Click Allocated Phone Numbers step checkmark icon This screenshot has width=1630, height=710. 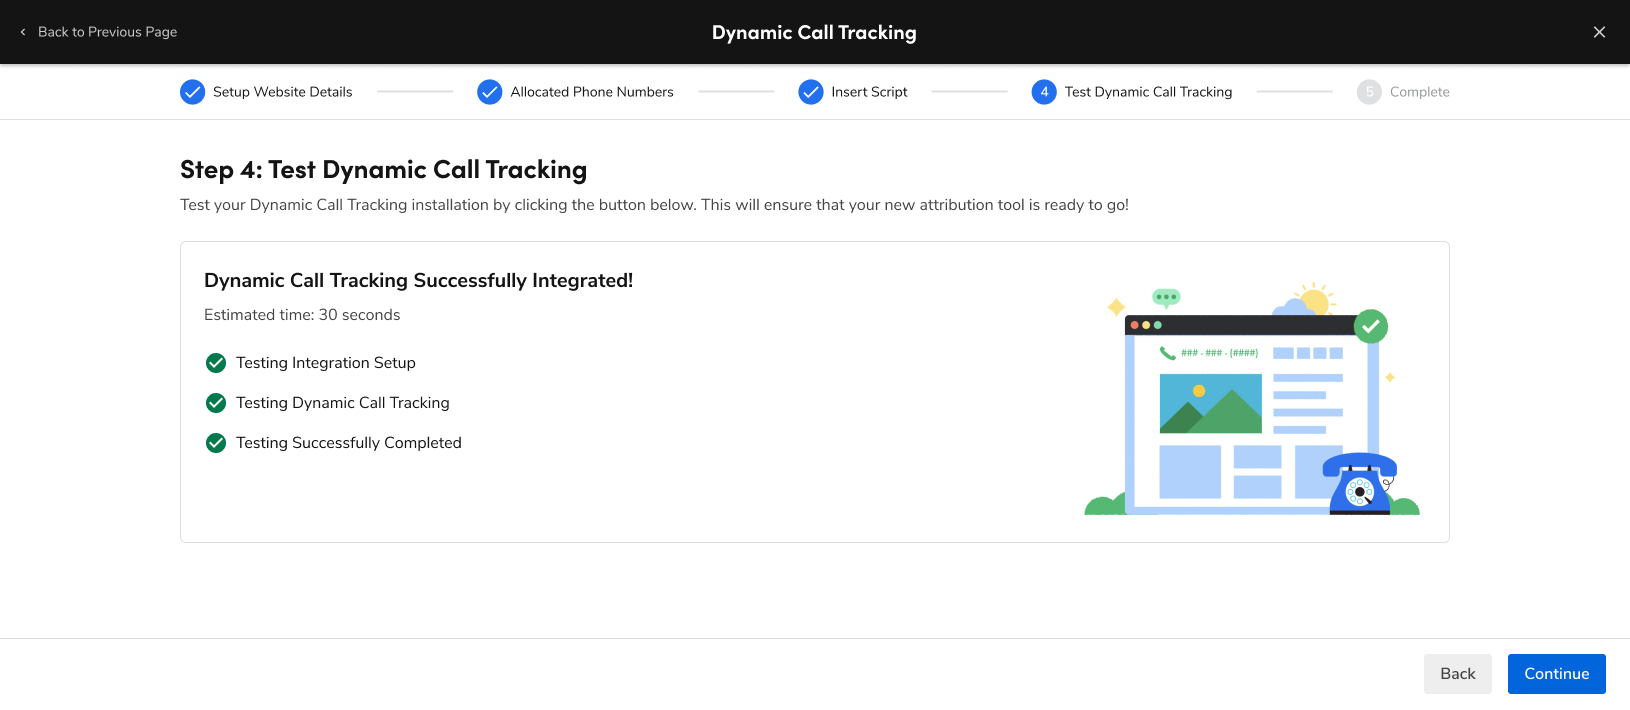[x=490, y=92]
